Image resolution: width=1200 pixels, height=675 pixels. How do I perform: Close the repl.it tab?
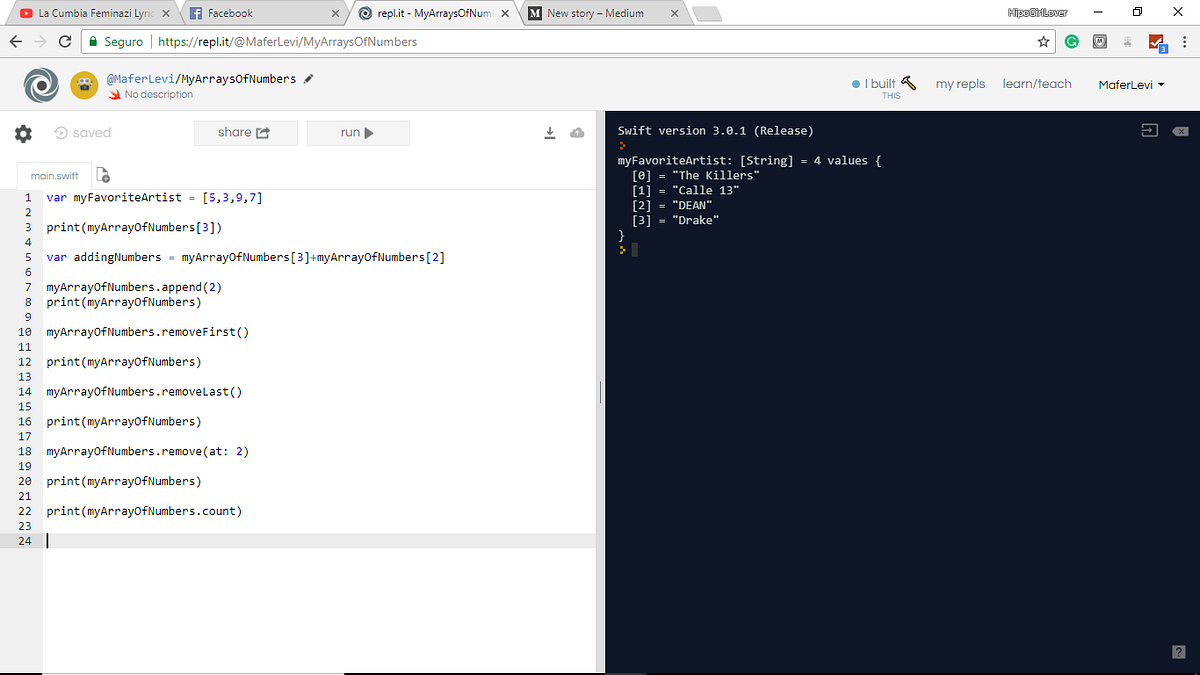pos(505,14)
